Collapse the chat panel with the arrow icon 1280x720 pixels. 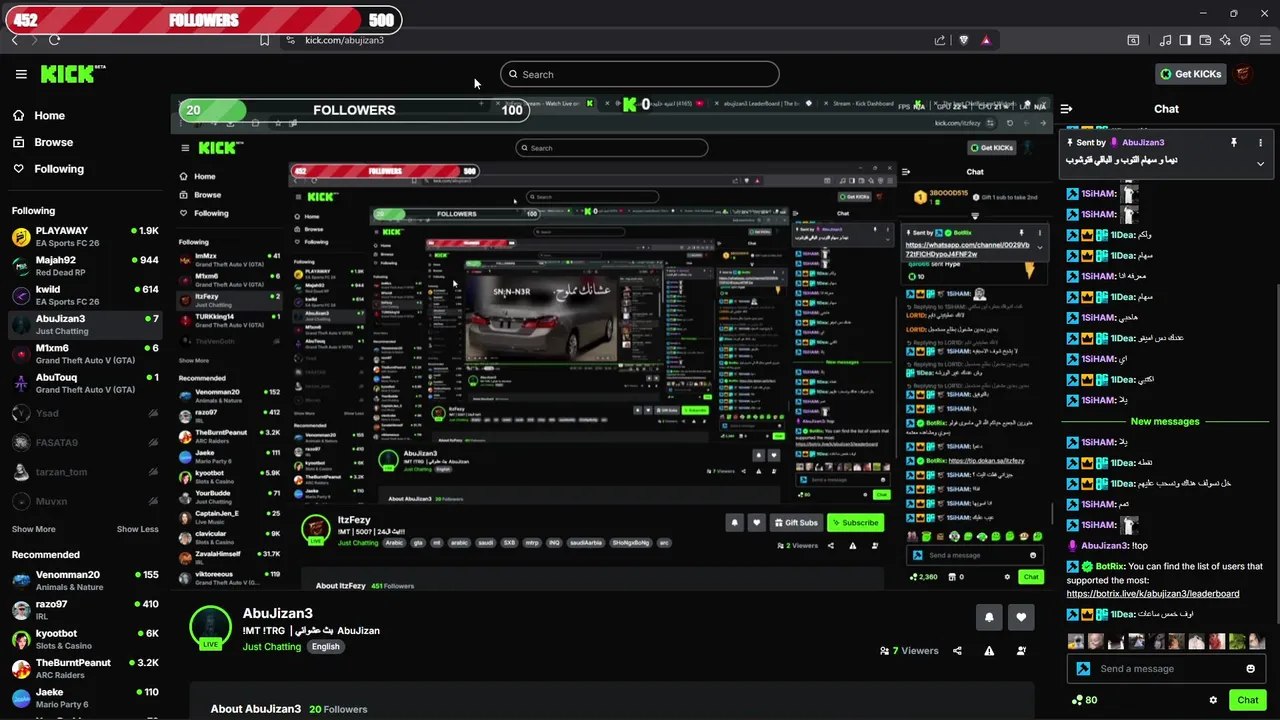tap(1066, 109)
